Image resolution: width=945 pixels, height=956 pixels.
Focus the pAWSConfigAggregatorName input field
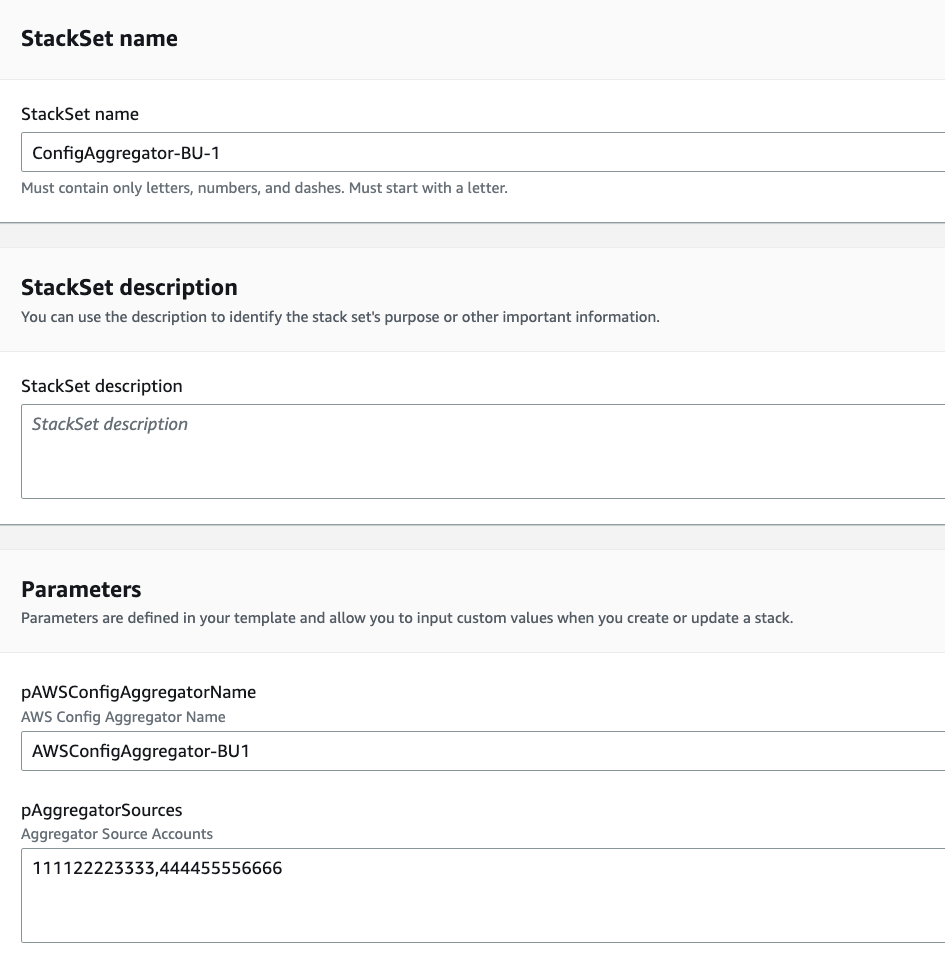[400, 751]
